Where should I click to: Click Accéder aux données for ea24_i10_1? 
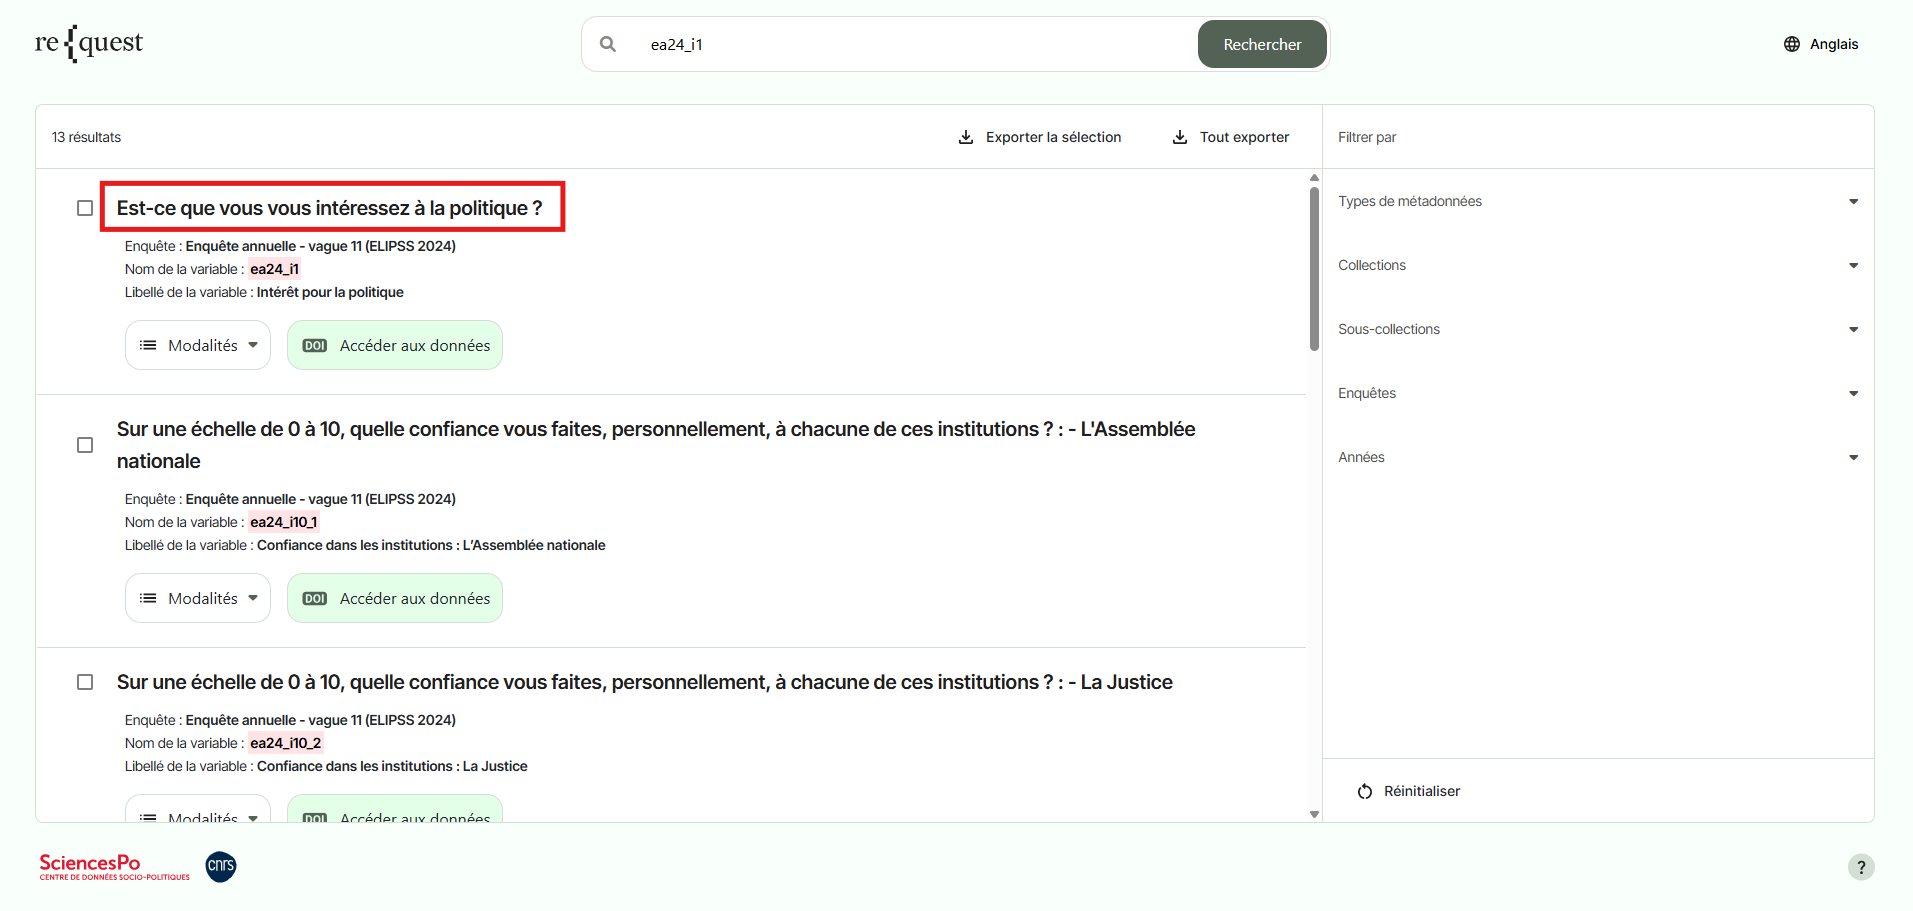(x=395, y=598)
